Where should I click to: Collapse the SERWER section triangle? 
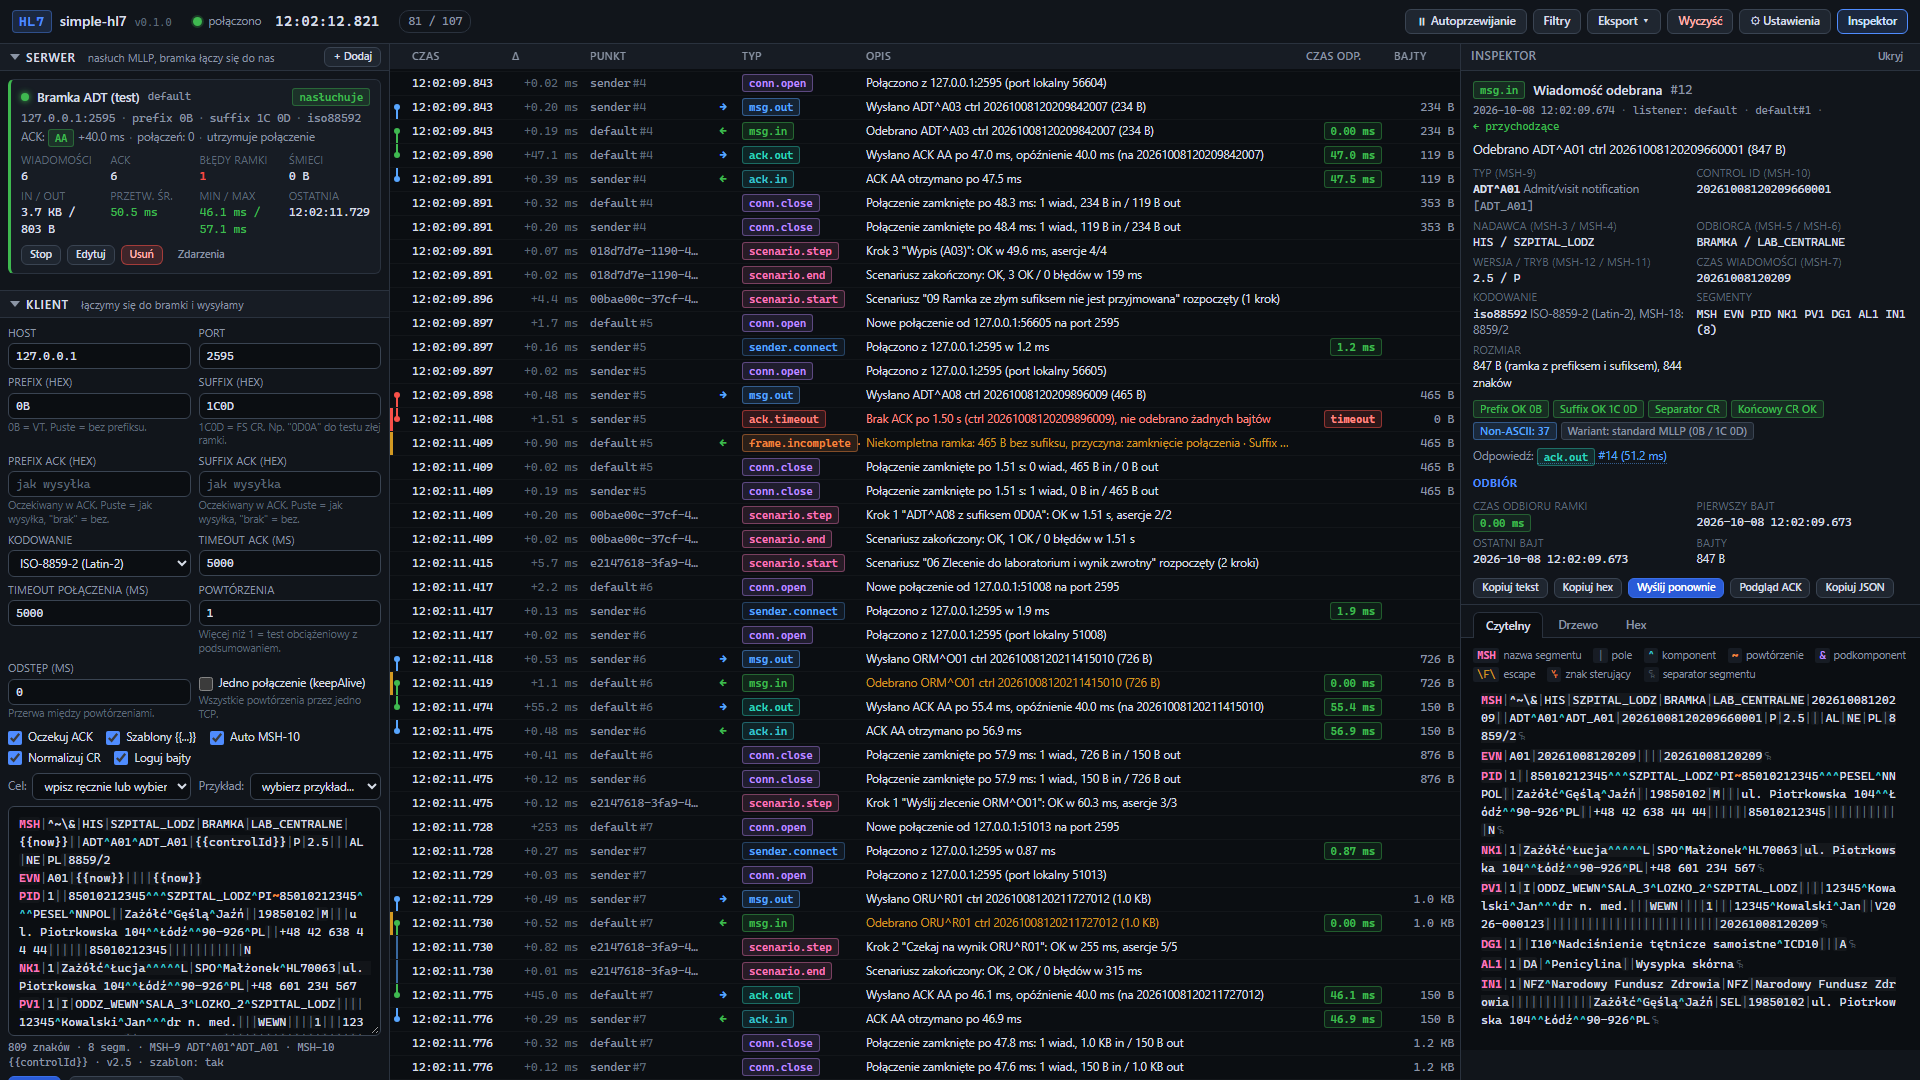pos(15,58)
